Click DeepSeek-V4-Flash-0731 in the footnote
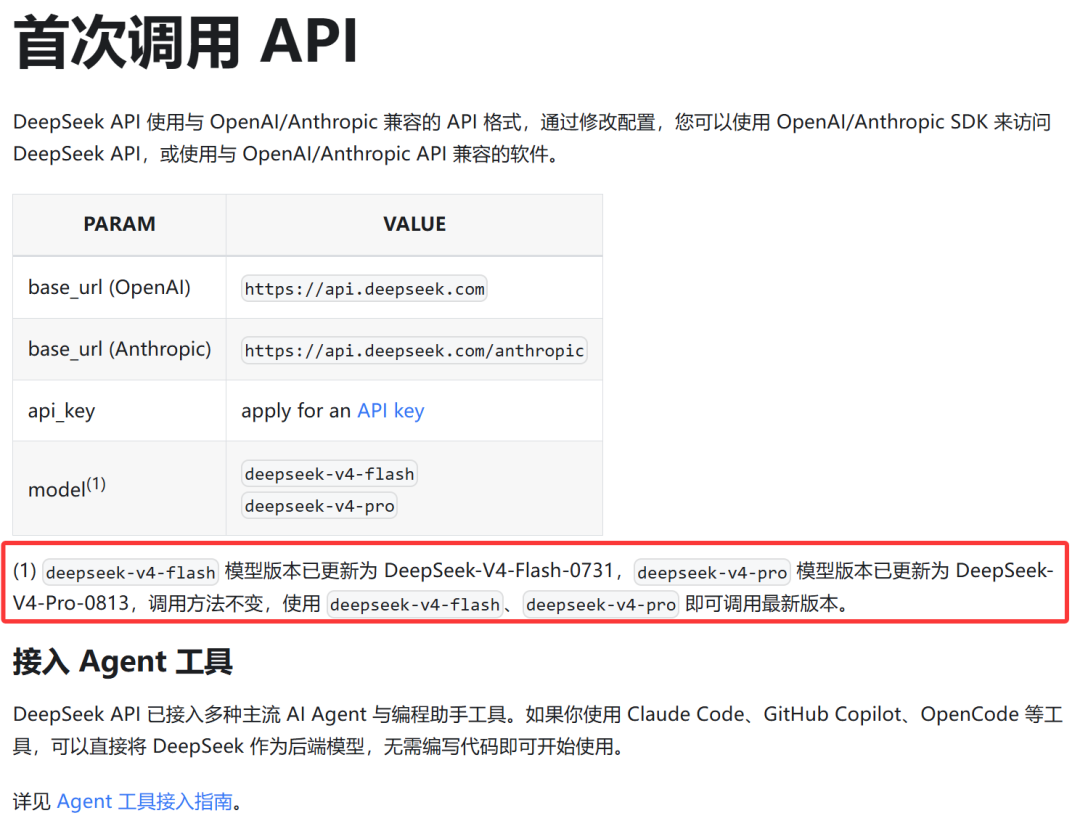 (499, 570)
